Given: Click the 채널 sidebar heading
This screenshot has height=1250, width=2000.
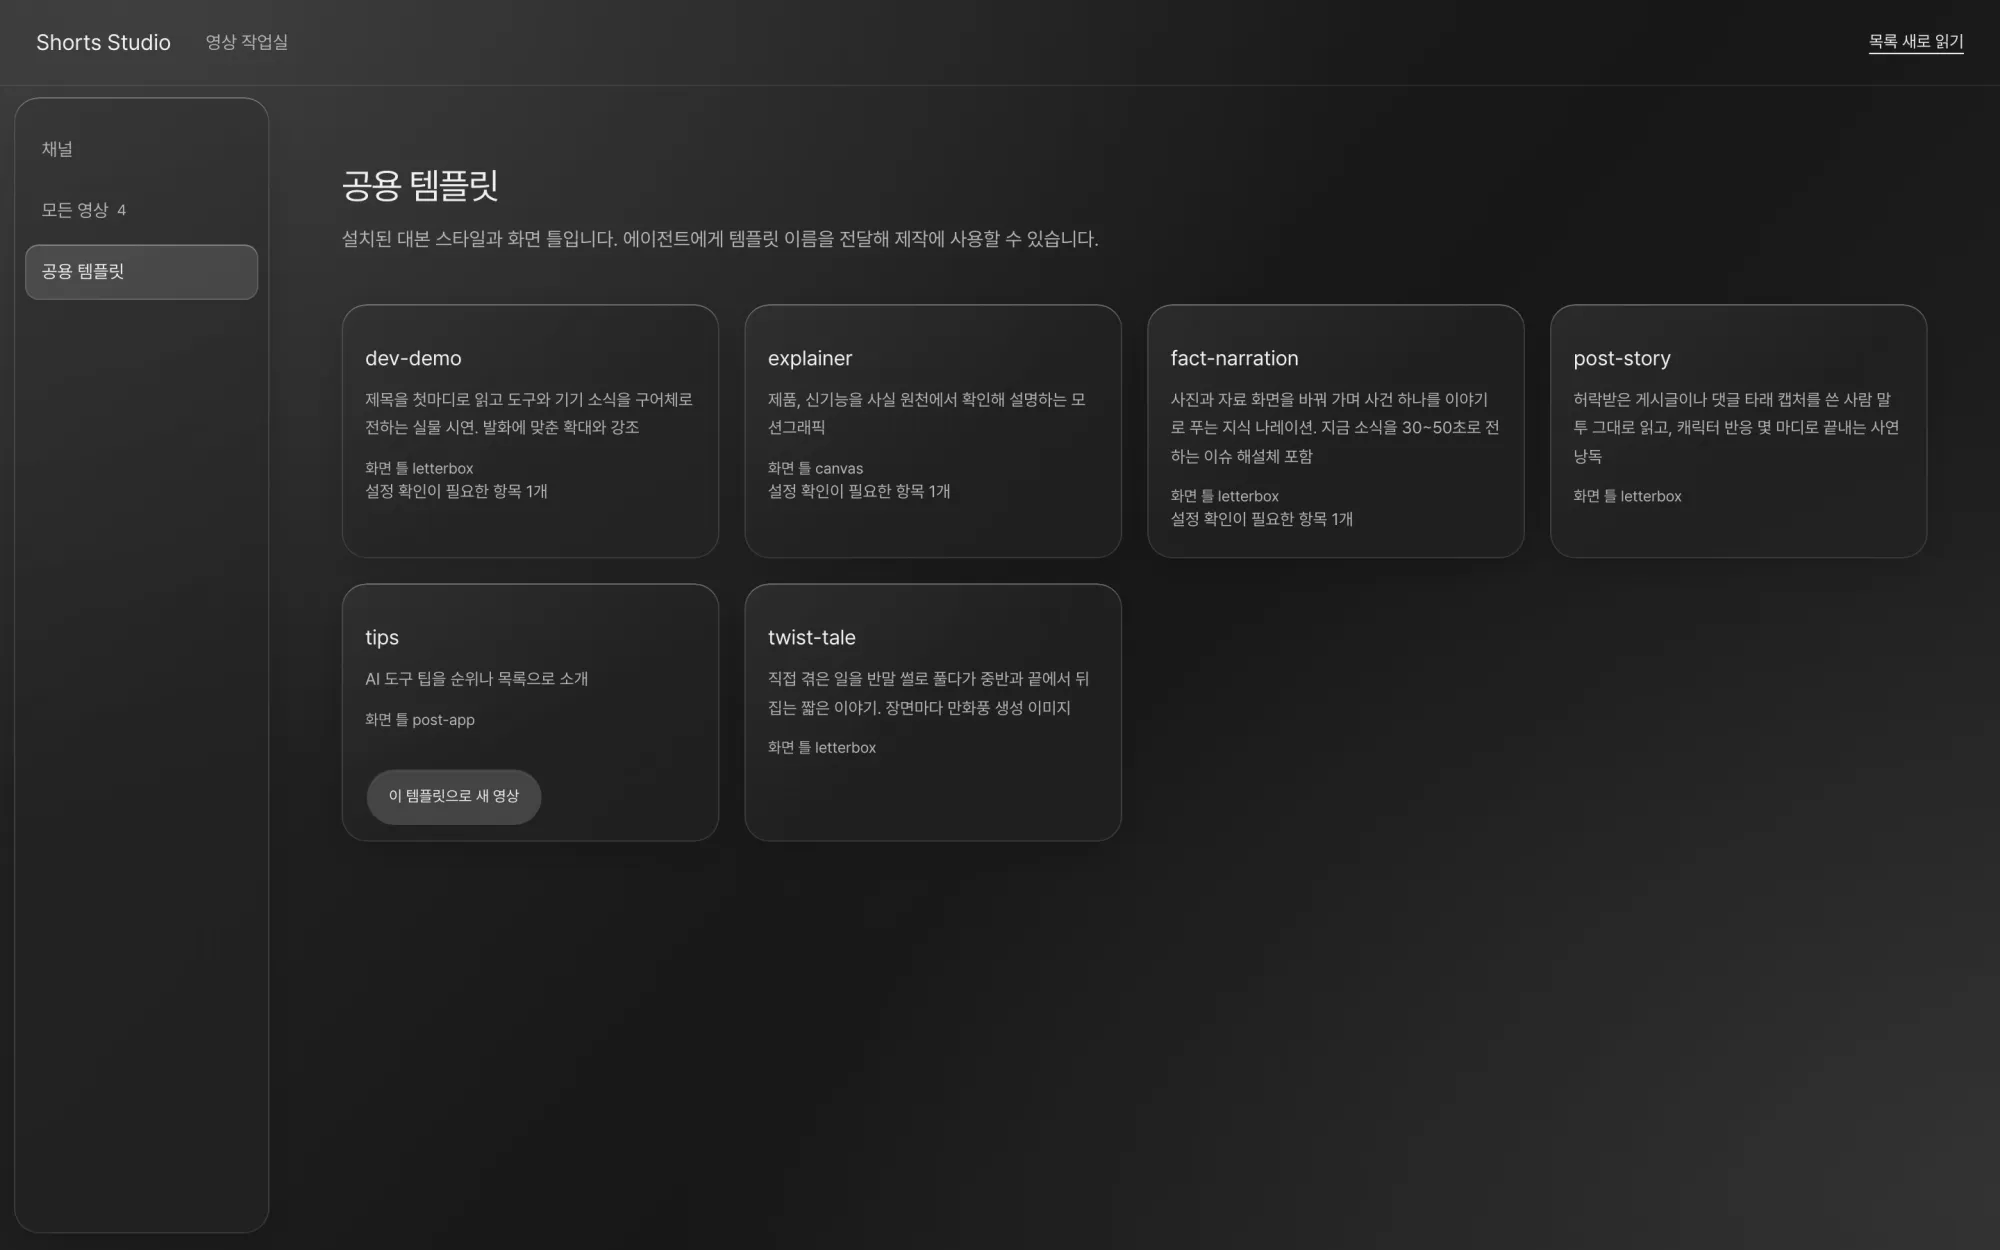Looking at the screenshot, I should coord(57,149).
